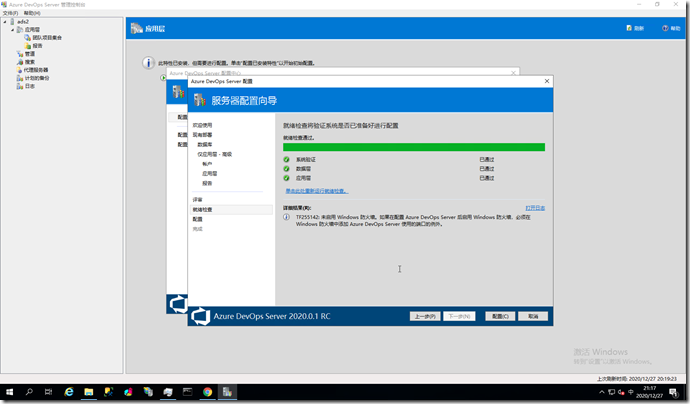Click the 应用层 node icon in tree

20,29
